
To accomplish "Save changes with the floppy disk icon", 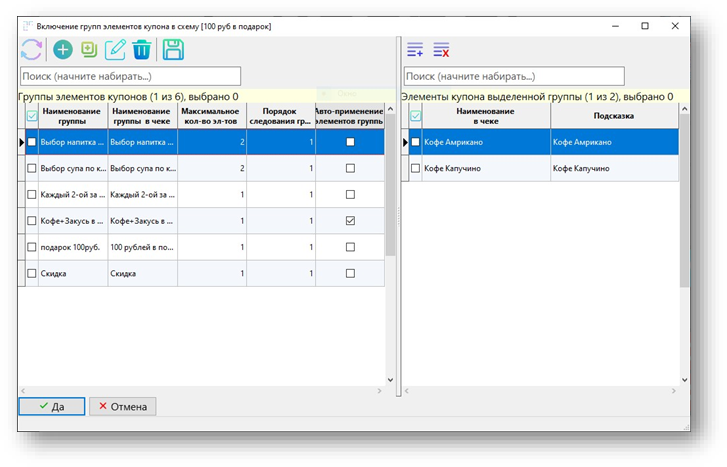I will coord(172,50).
